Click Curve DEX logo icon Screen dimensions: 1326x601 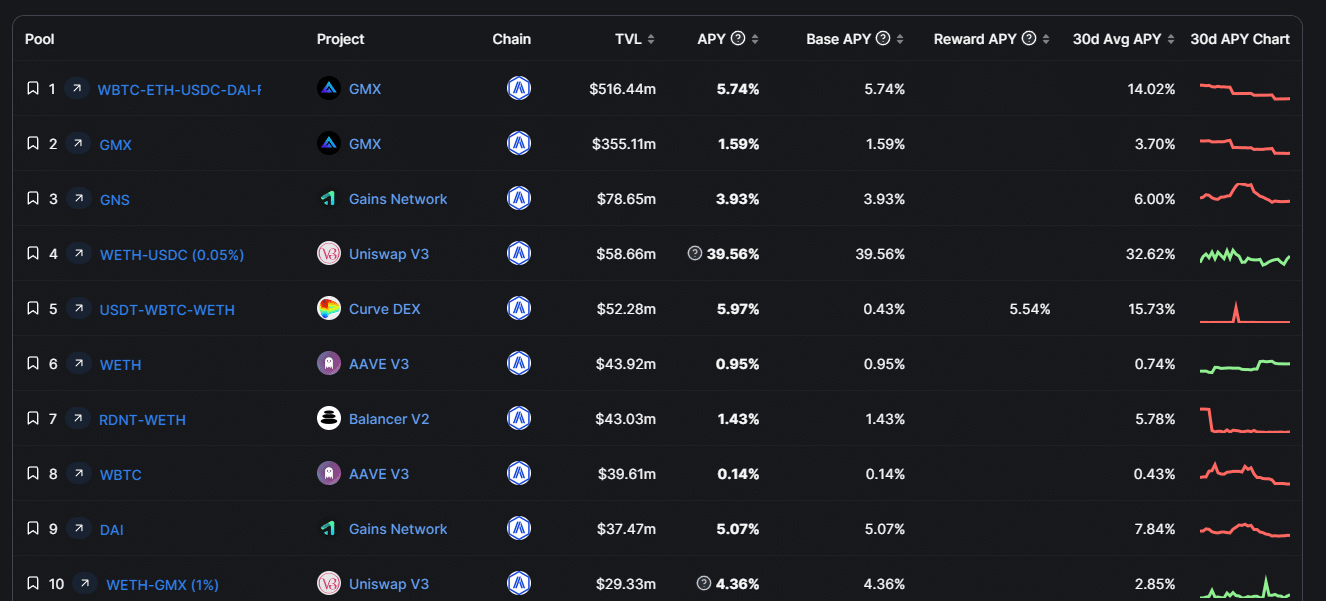329,309
